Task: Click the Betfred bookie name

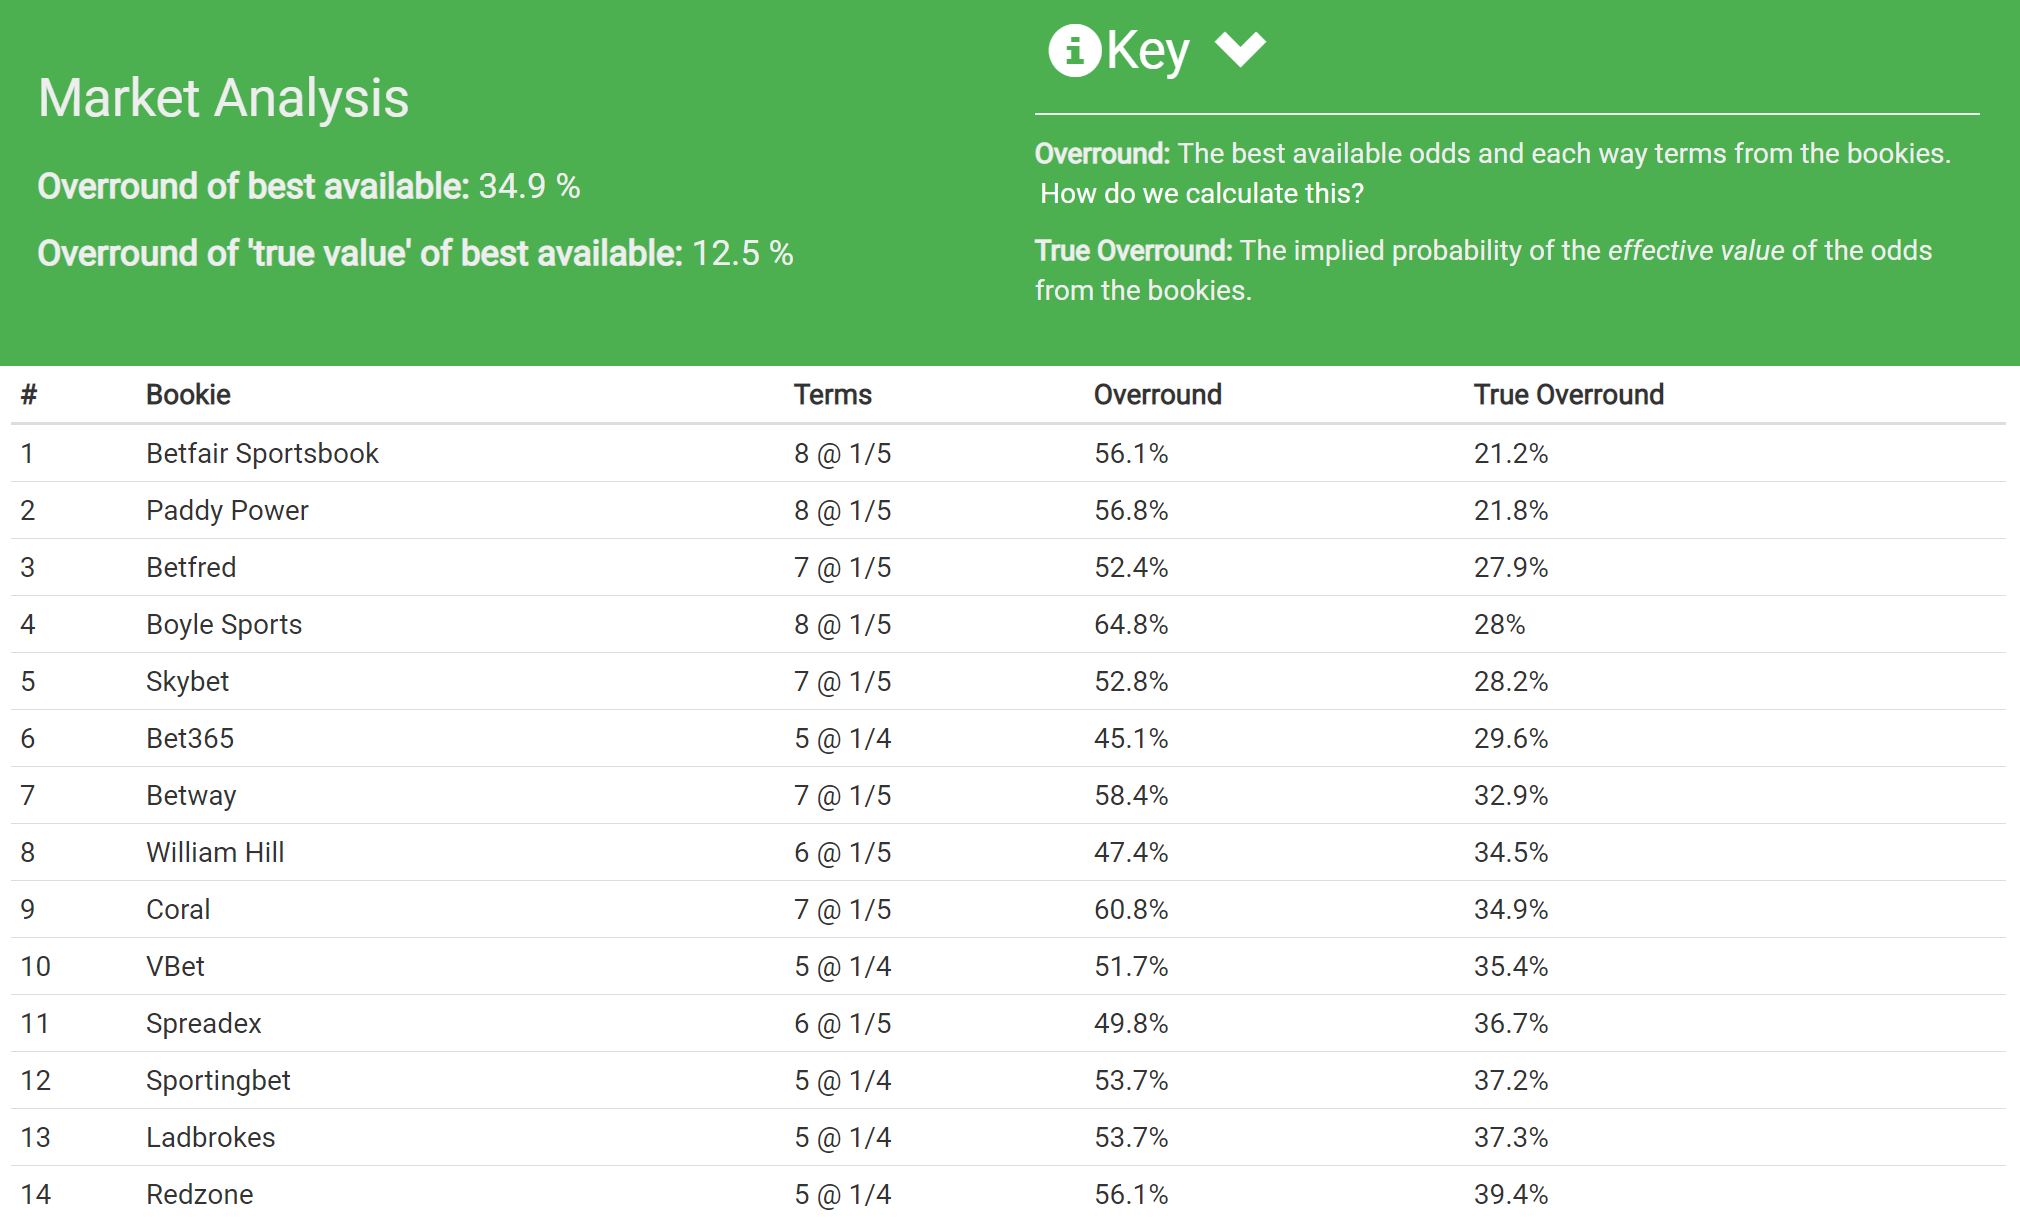Action: [x=191, y=568]
